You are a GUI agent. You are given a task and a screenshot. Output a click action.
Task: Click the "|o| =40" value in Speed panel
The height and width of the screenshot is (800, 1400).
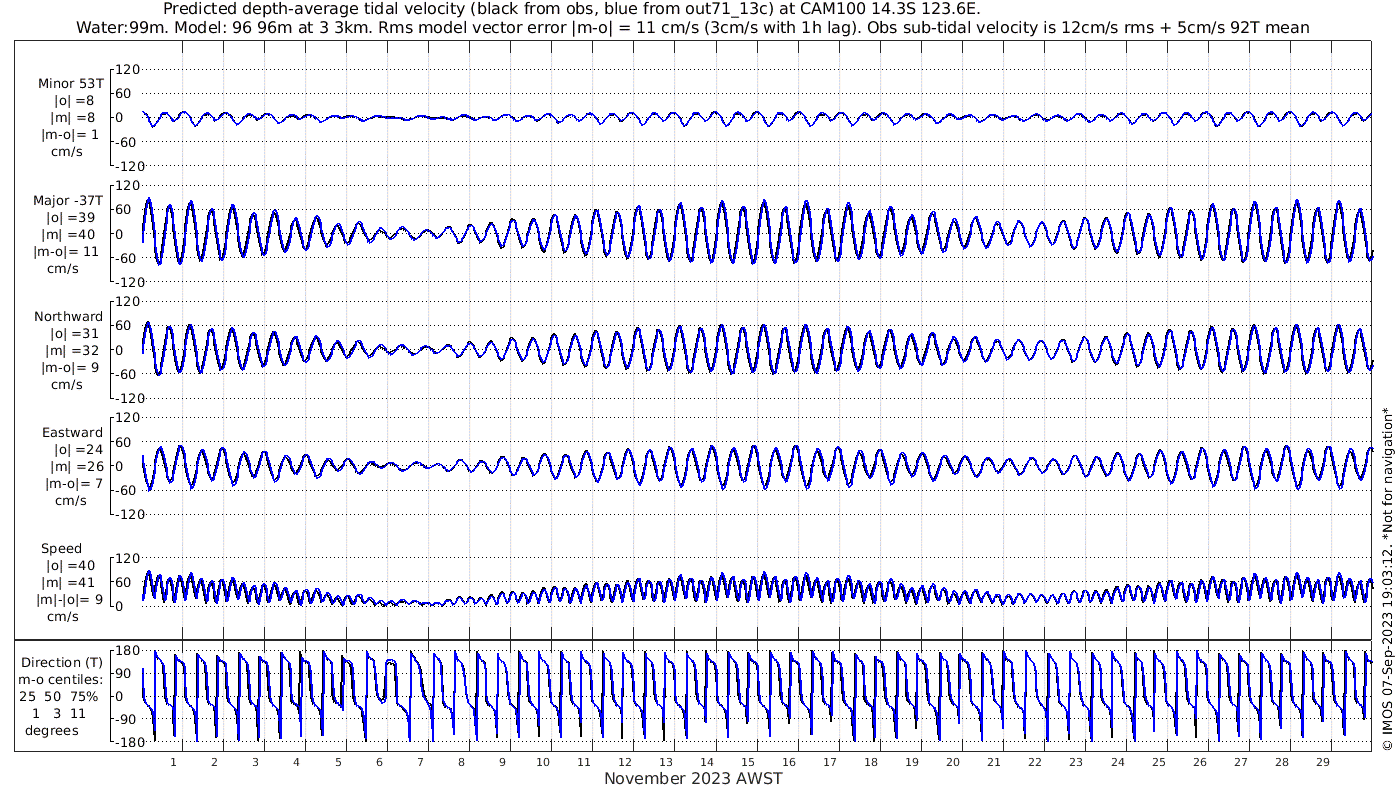tap(71, 566)
